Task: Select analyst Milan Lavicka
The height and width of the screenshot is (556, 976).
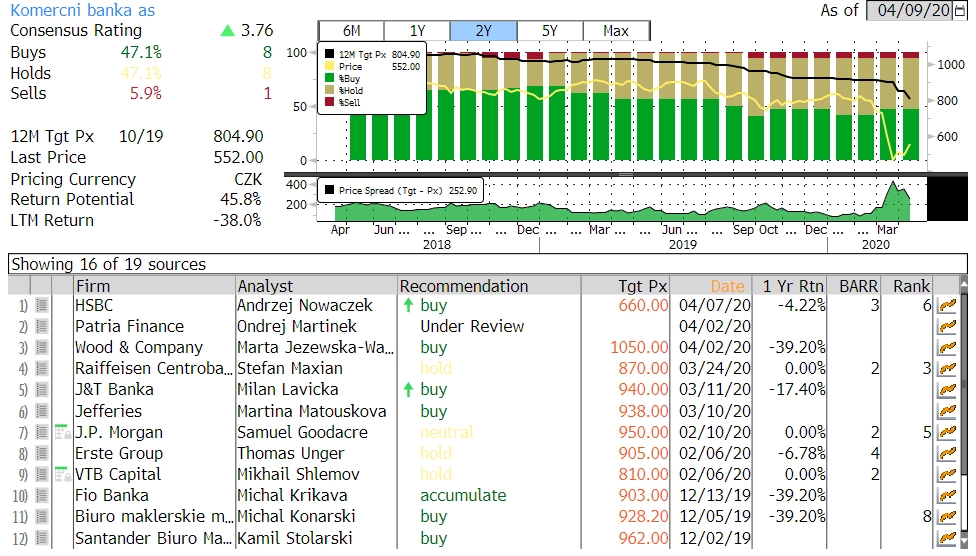Action: point(288,390)
